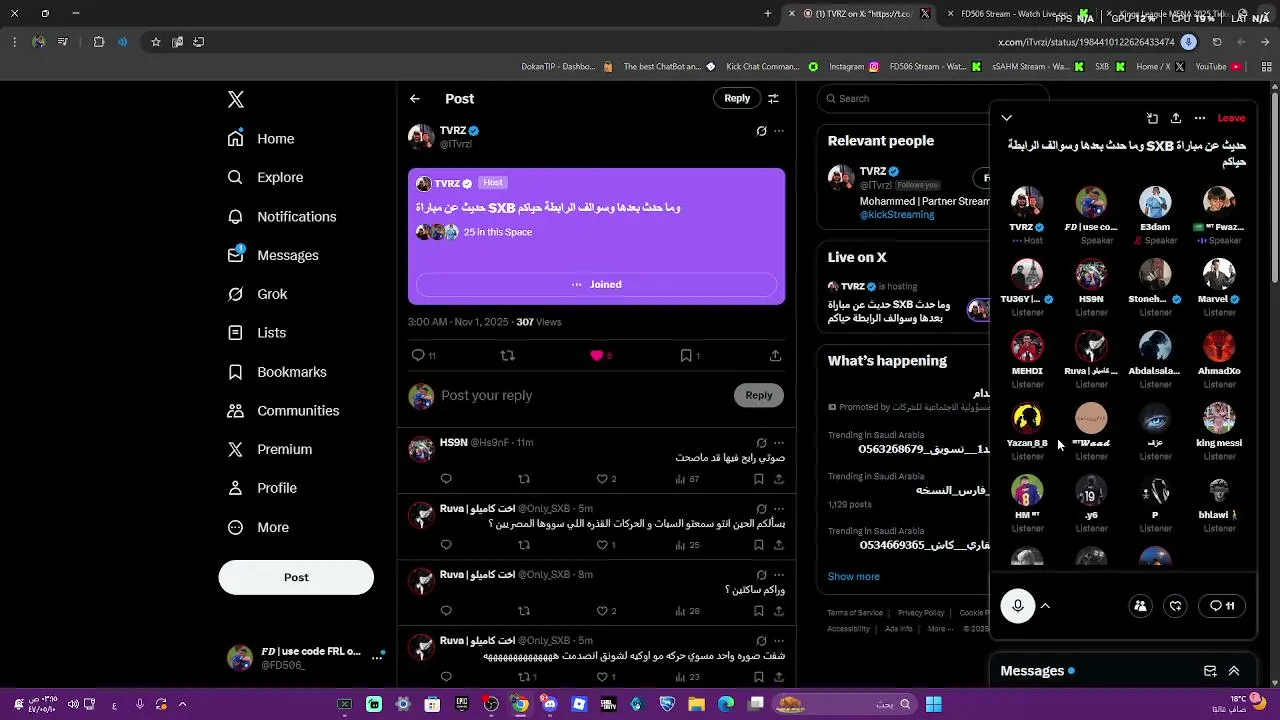This screenshot has height=720, width=1280.
Task: Click Grok explain icon on TVRZ post
Action: [x=761, y=131]
